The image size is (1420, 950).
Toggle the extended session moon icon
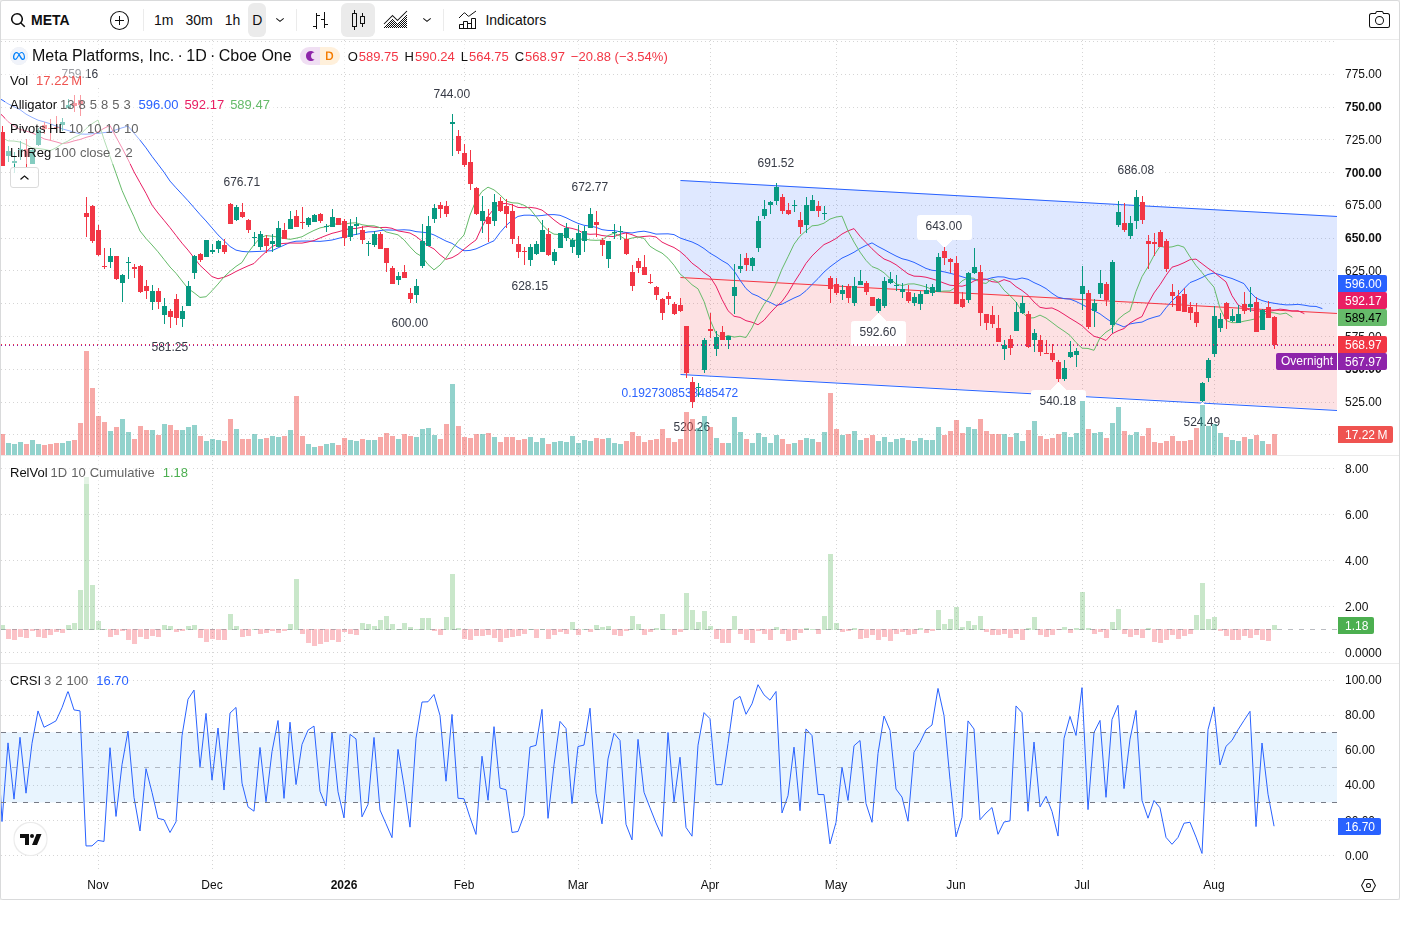tap(311, 56)
